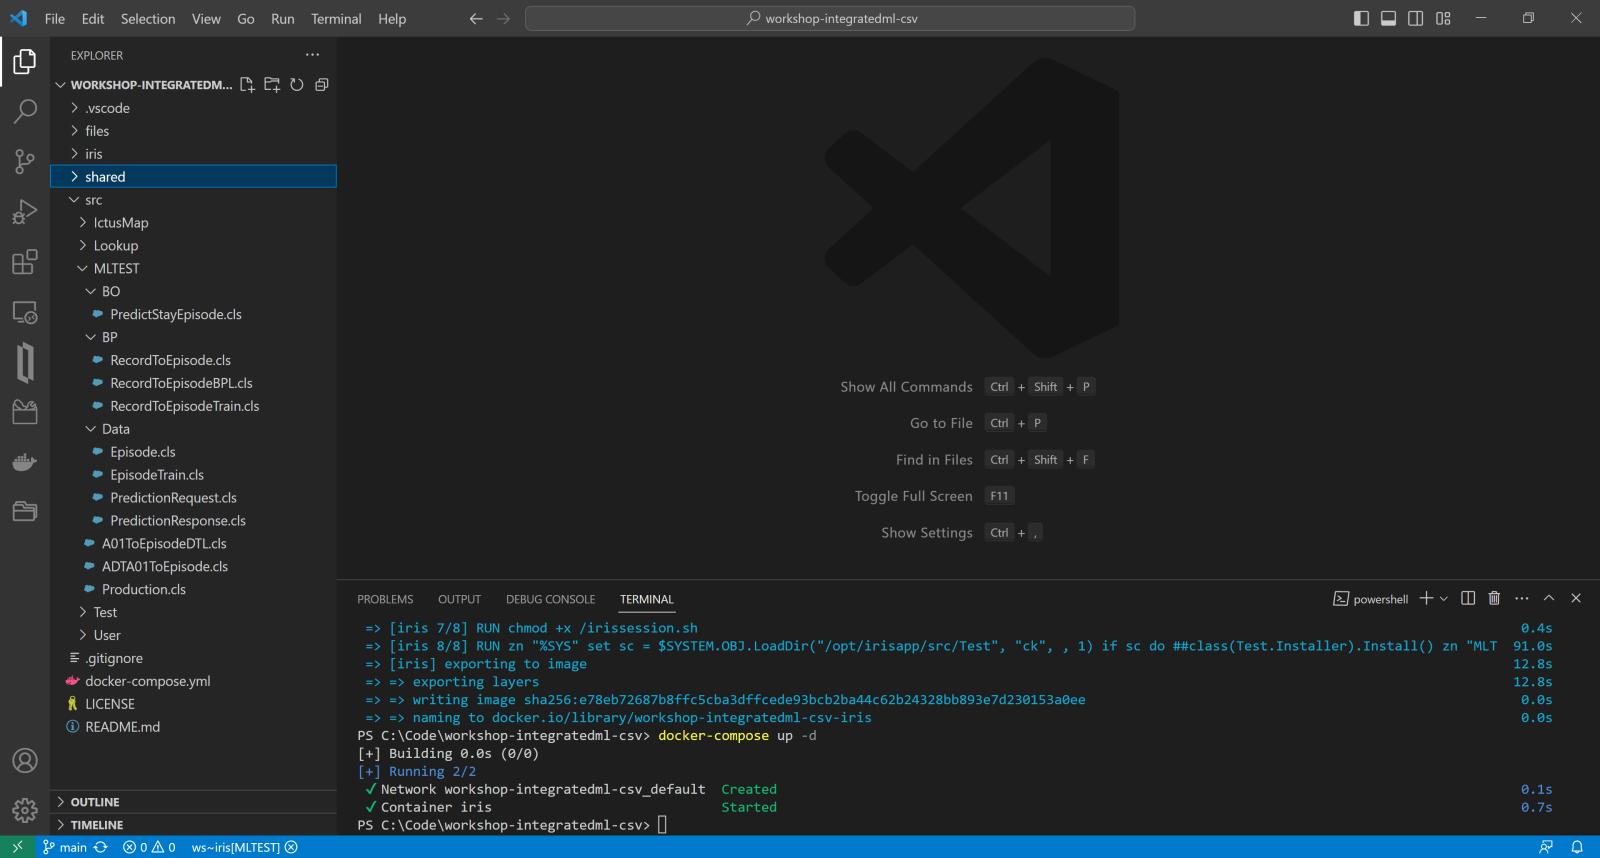
Task: Open the Terminal menu
Action: pyautogui.click(x=335, y=19)
